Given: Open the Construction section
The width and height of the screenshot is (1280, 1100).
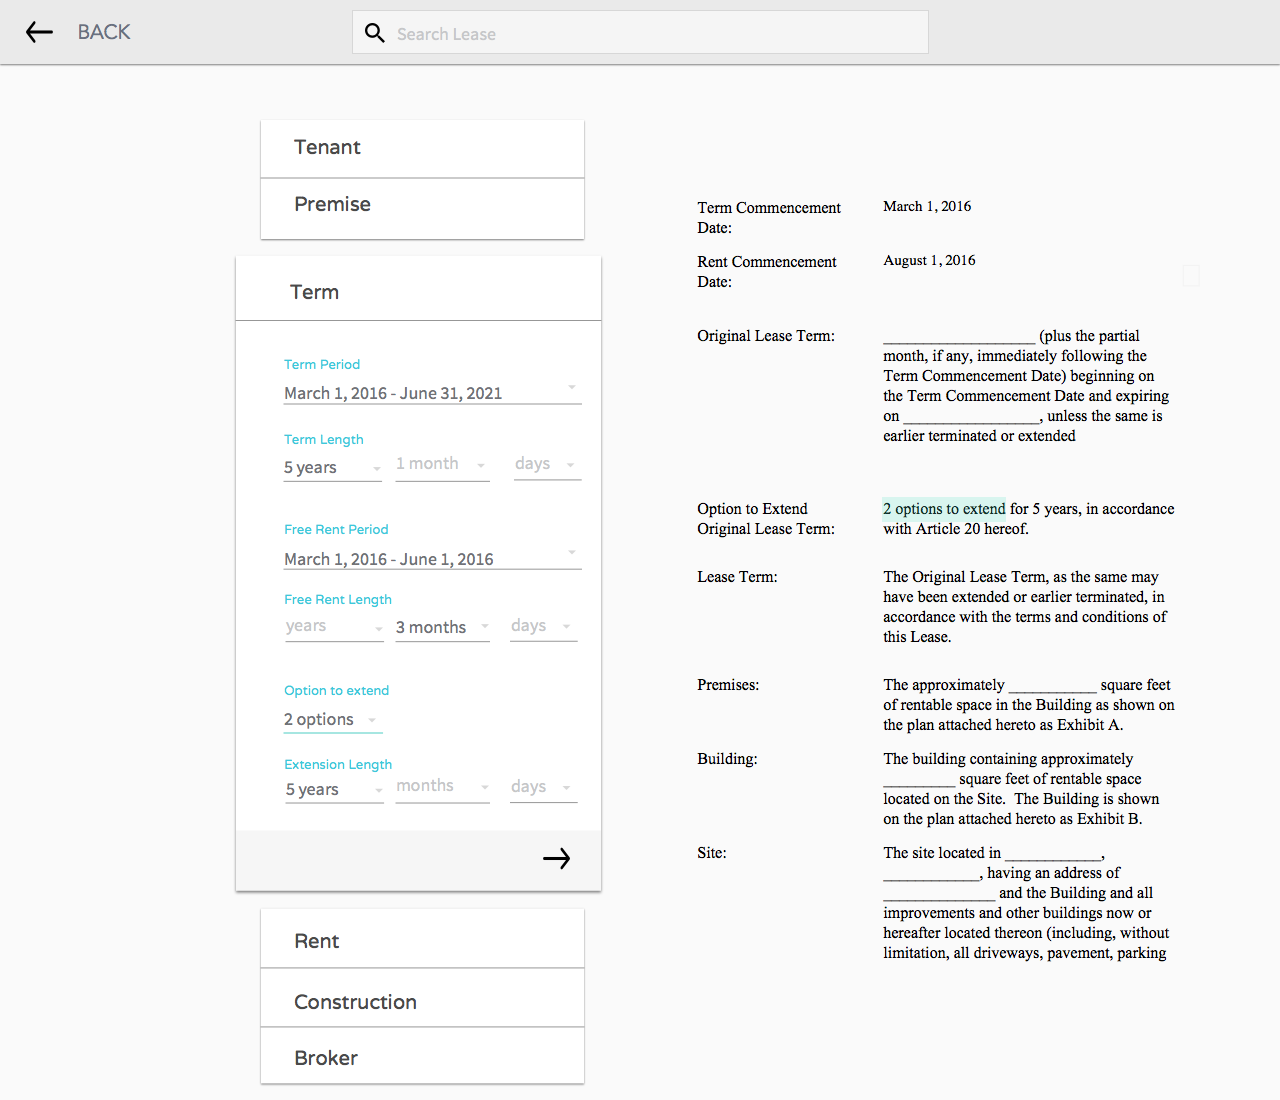Looking at the screenshot, I should 422,999.
